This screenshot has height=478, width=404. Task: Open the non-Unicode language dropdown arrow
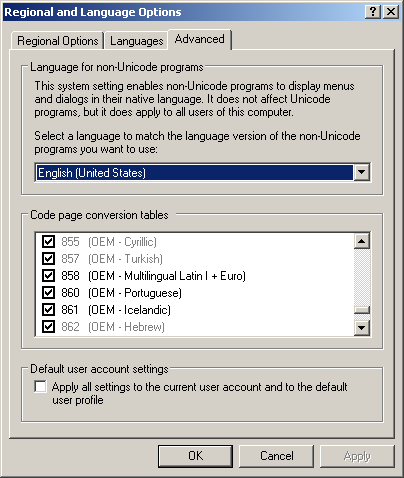point(361,173)
